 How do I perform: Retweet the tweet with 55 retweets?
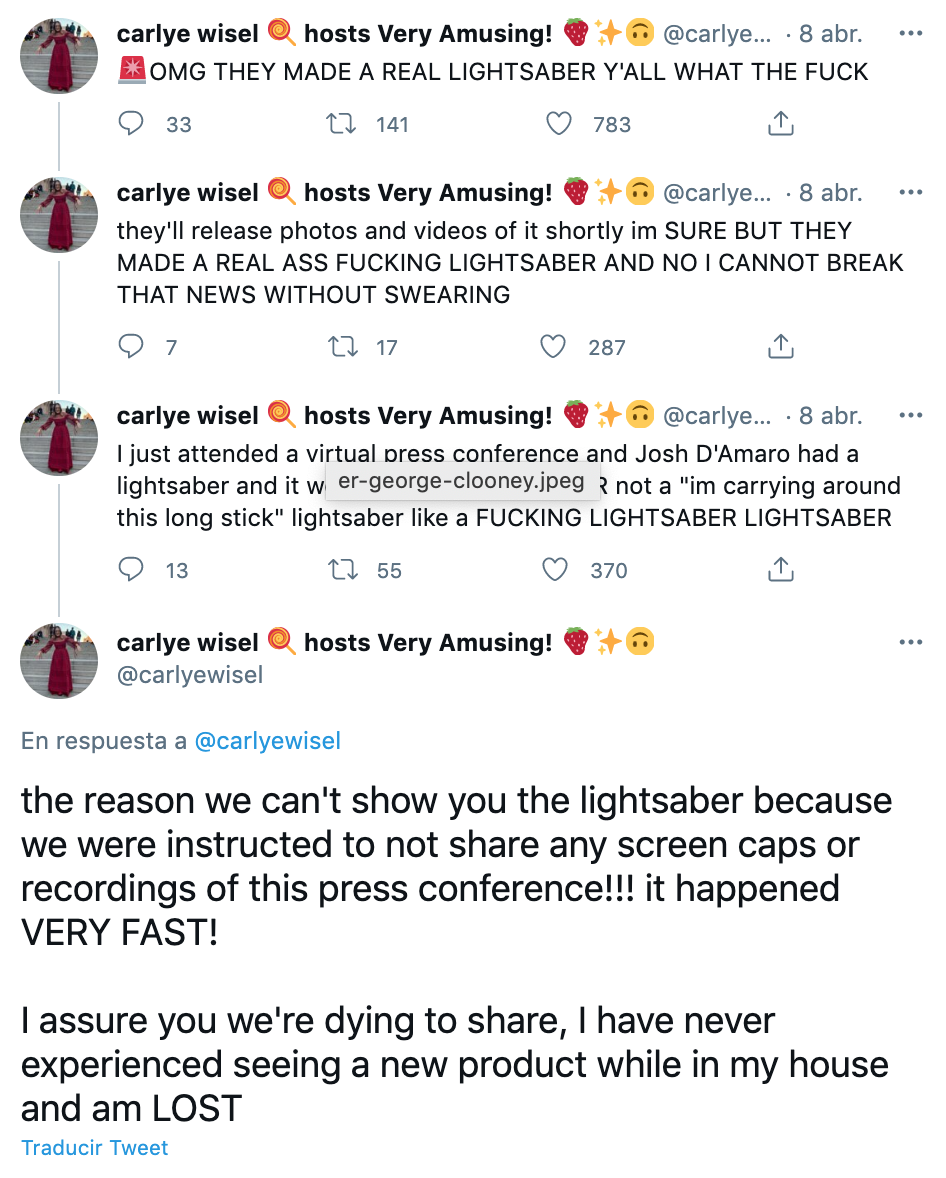[342, 570]
